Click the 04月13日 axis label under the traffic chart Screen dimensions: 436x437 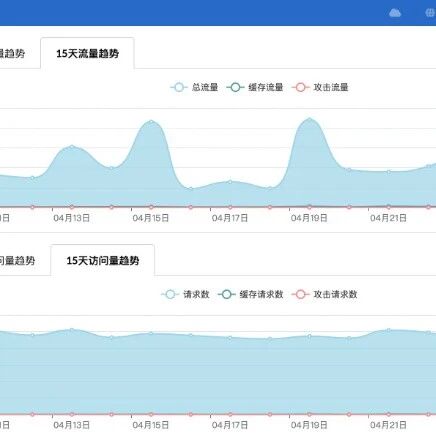point(72,218)
